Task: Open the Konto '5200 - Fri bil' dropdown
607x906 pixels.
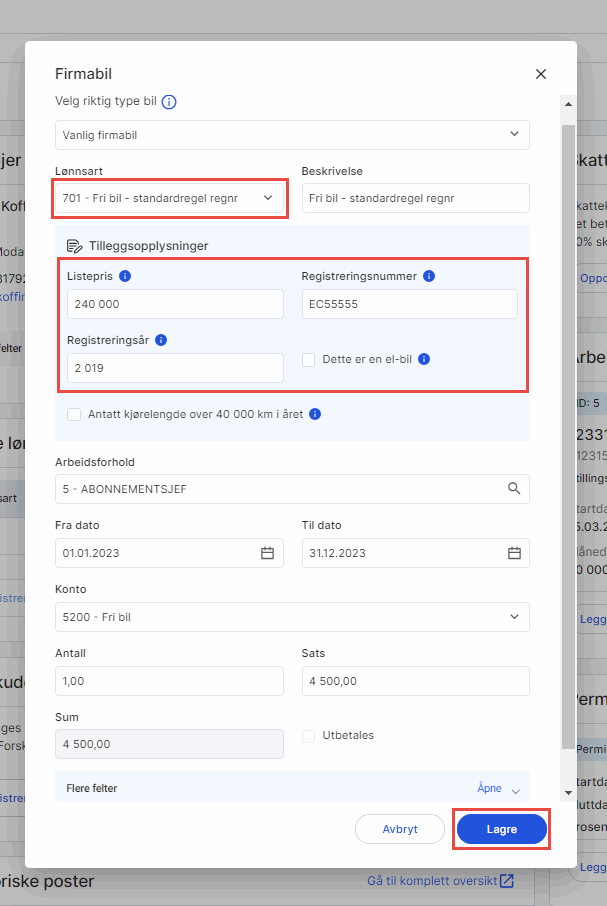Action: coord(292,617)
